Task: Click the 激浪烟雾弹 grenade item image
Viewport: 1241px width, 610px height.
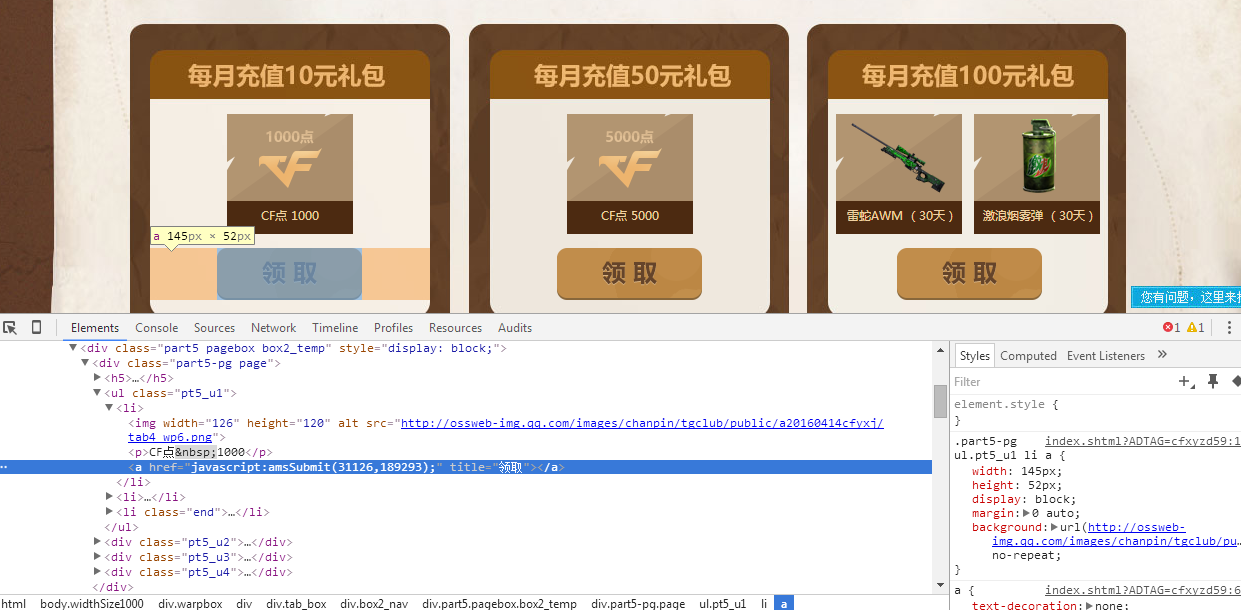Action: click(1037, 174)
